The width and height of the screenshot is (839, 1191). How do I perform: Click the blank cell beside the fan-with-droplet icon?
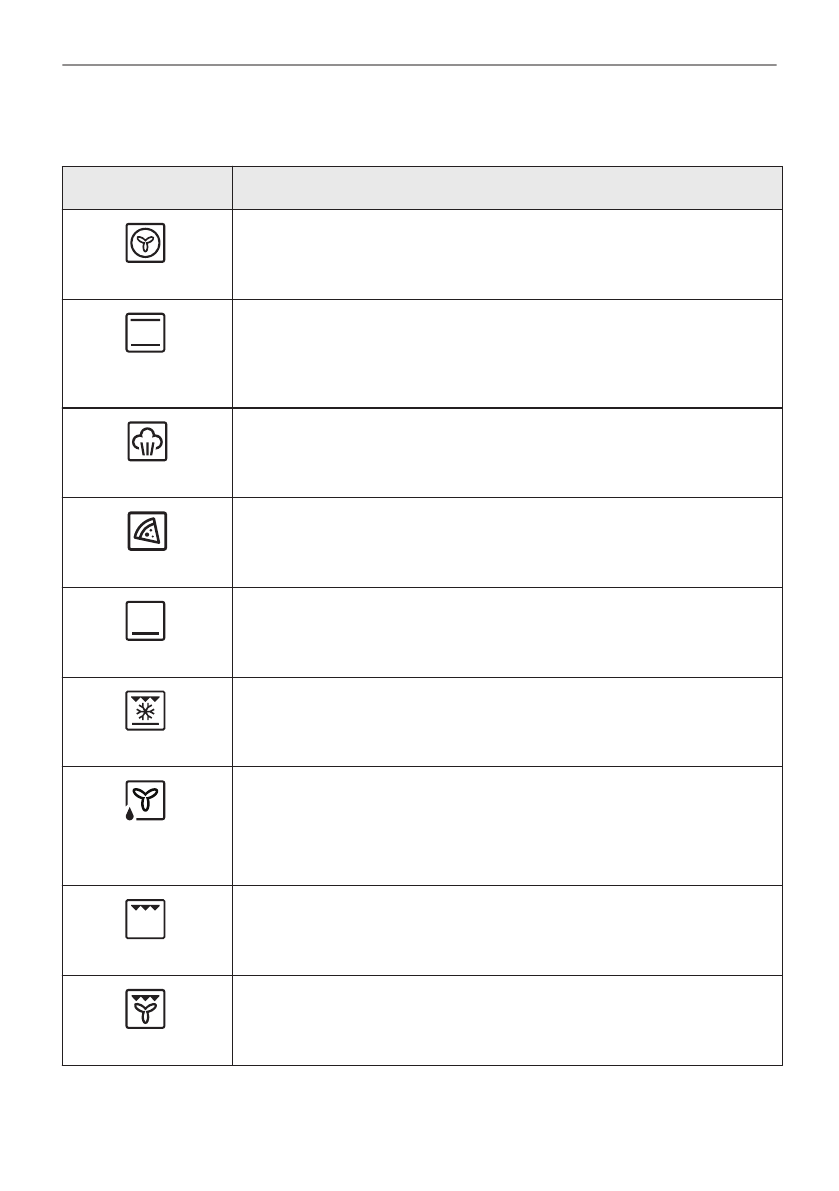coord(506,826)
